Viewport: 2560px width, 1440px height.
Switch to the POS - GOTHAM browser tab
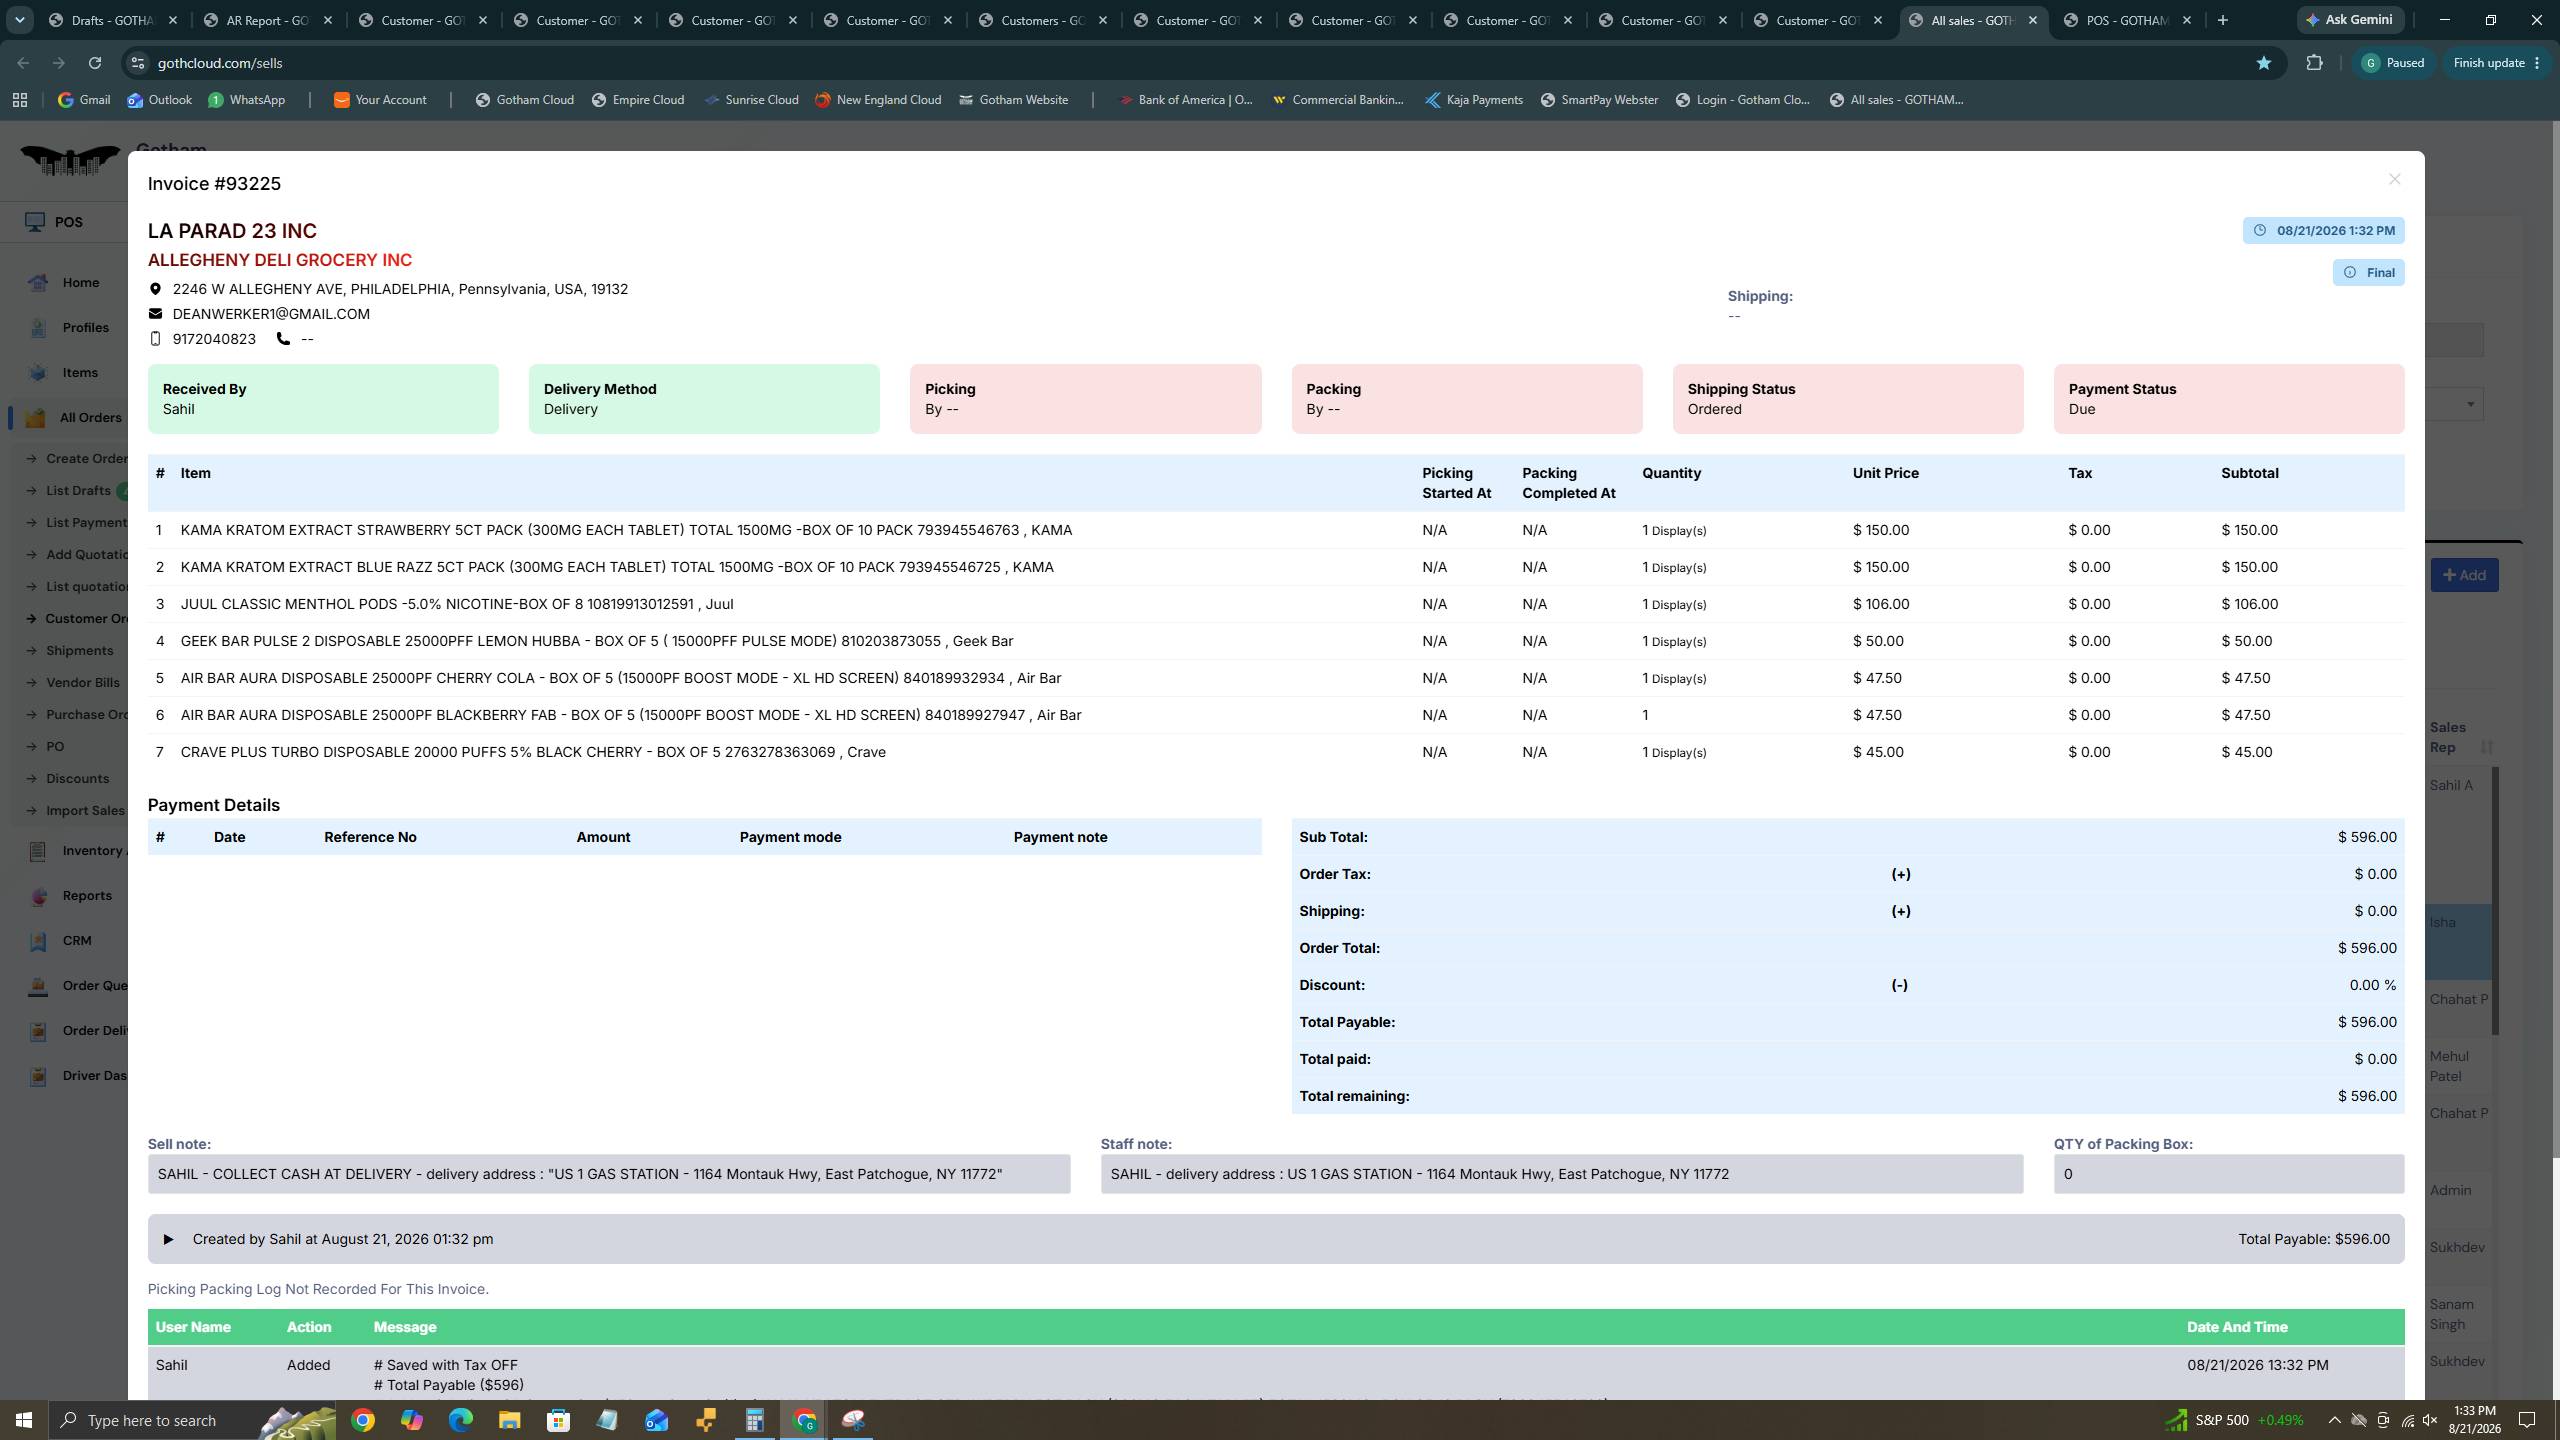pyautogui.click(x=2128, y=20)
